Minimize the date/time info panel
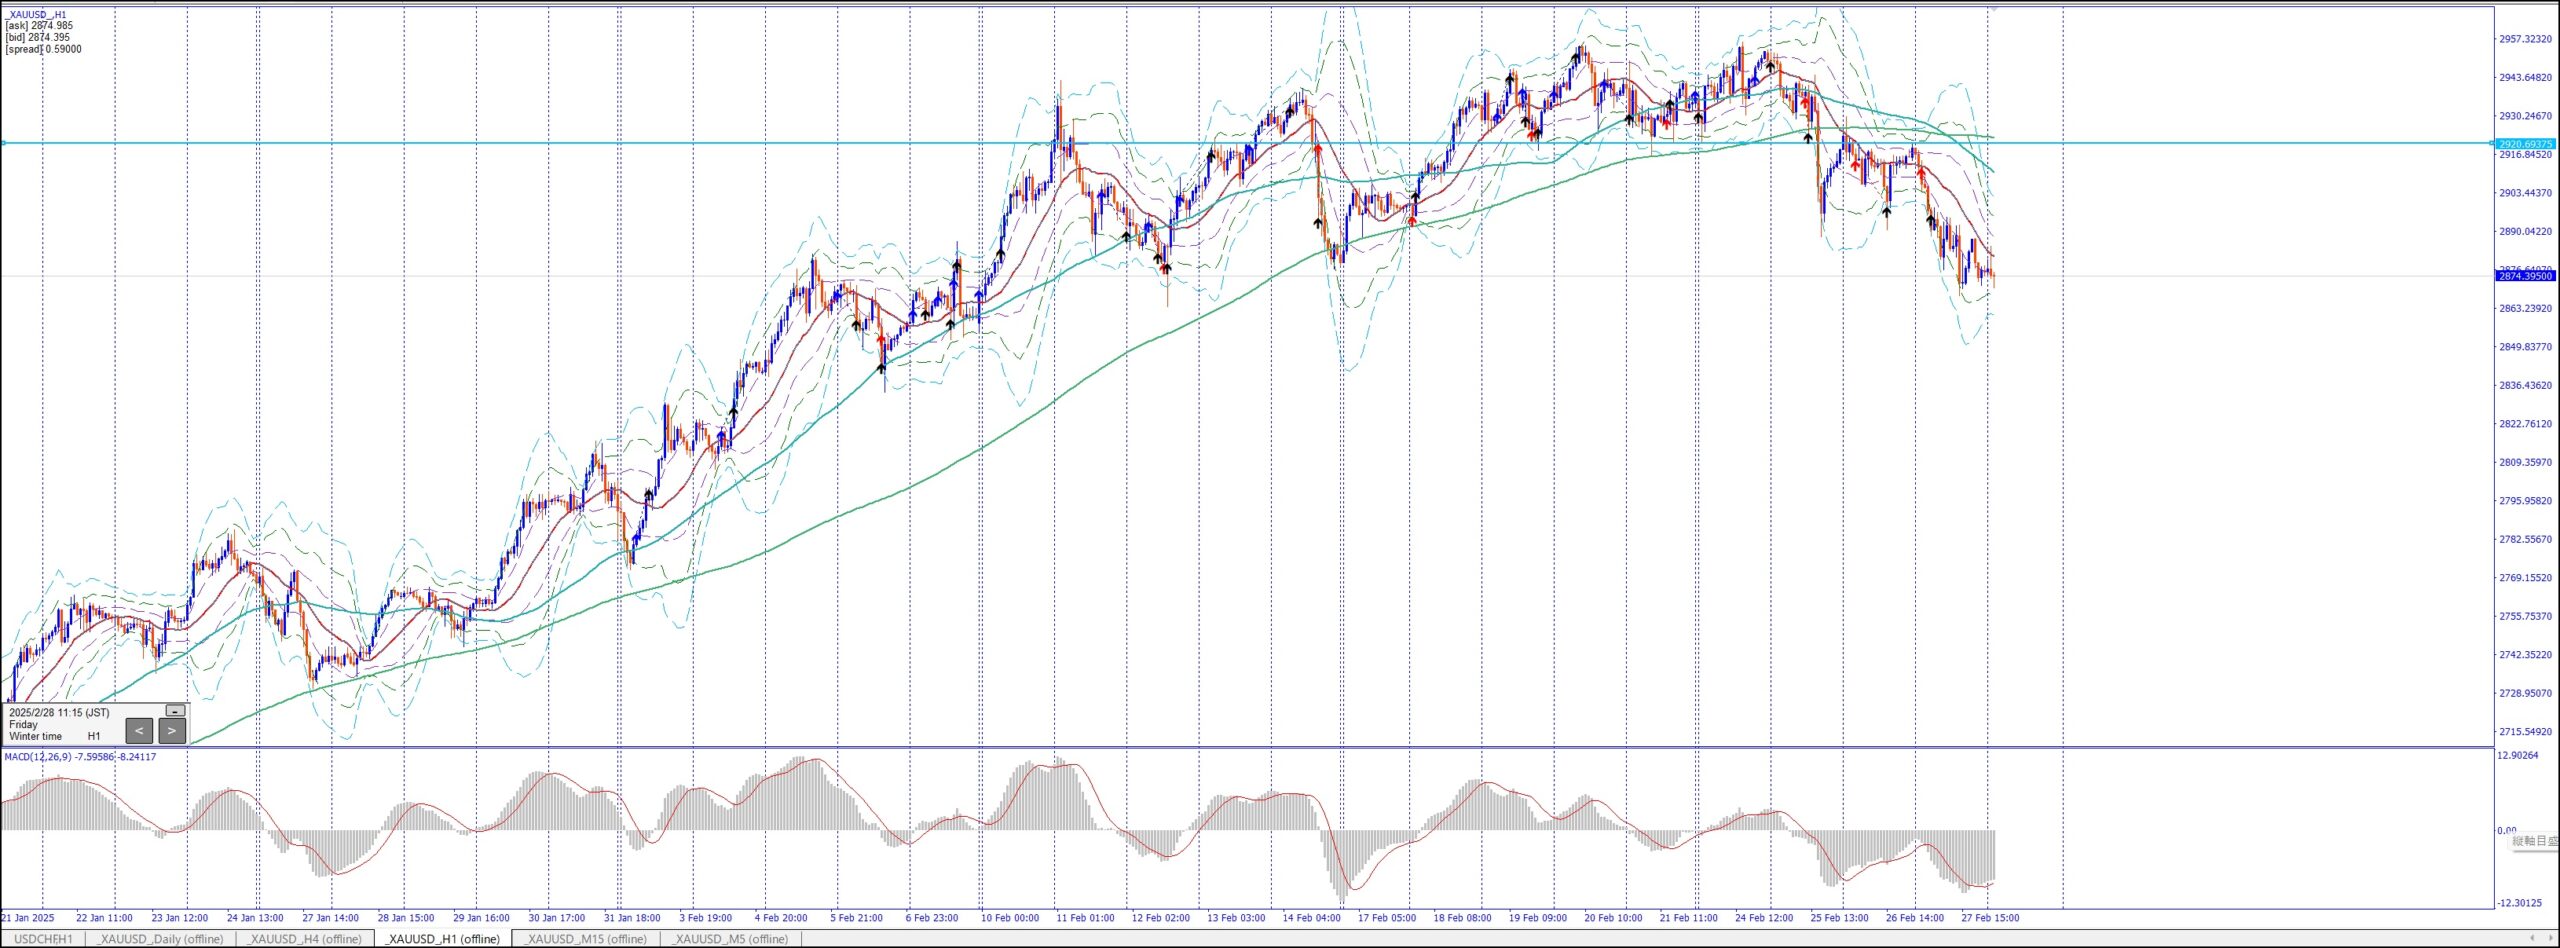This screenshot has width=2560, height=948. pyautogui.click(x=175, y=711)
